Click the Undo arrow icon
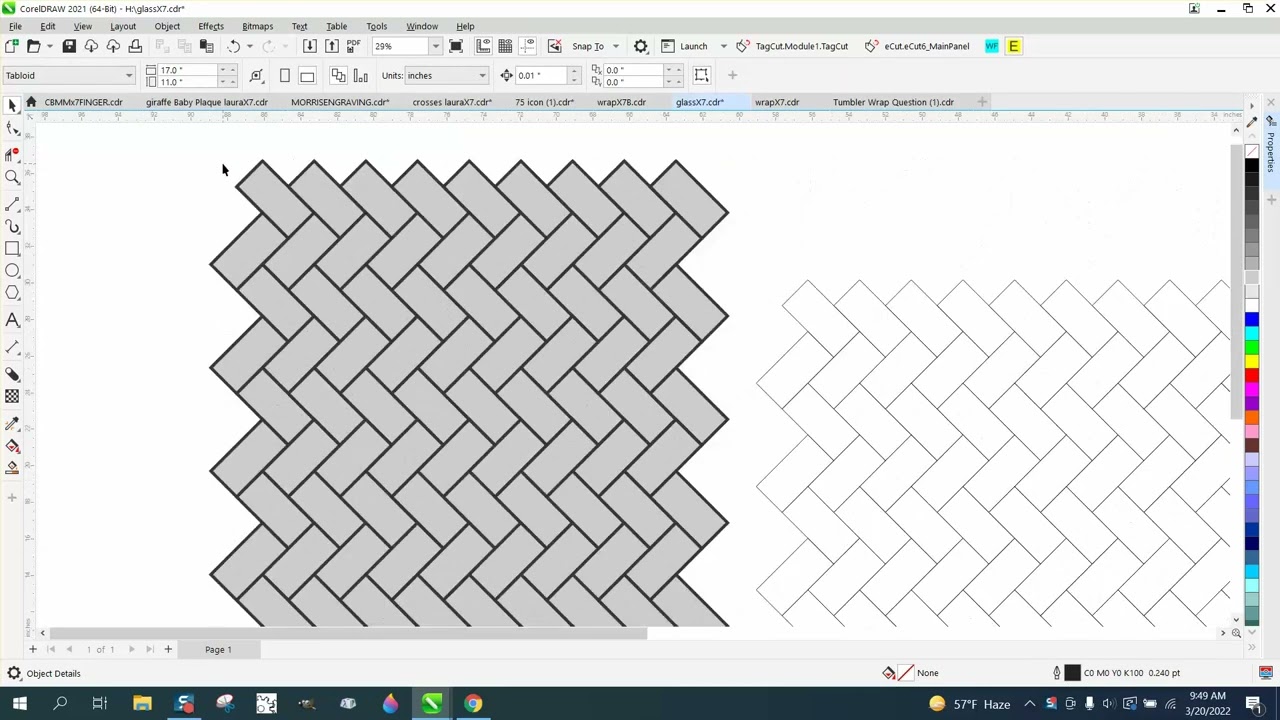Screen dimensions: 1280x720 (x=233, y=46)
